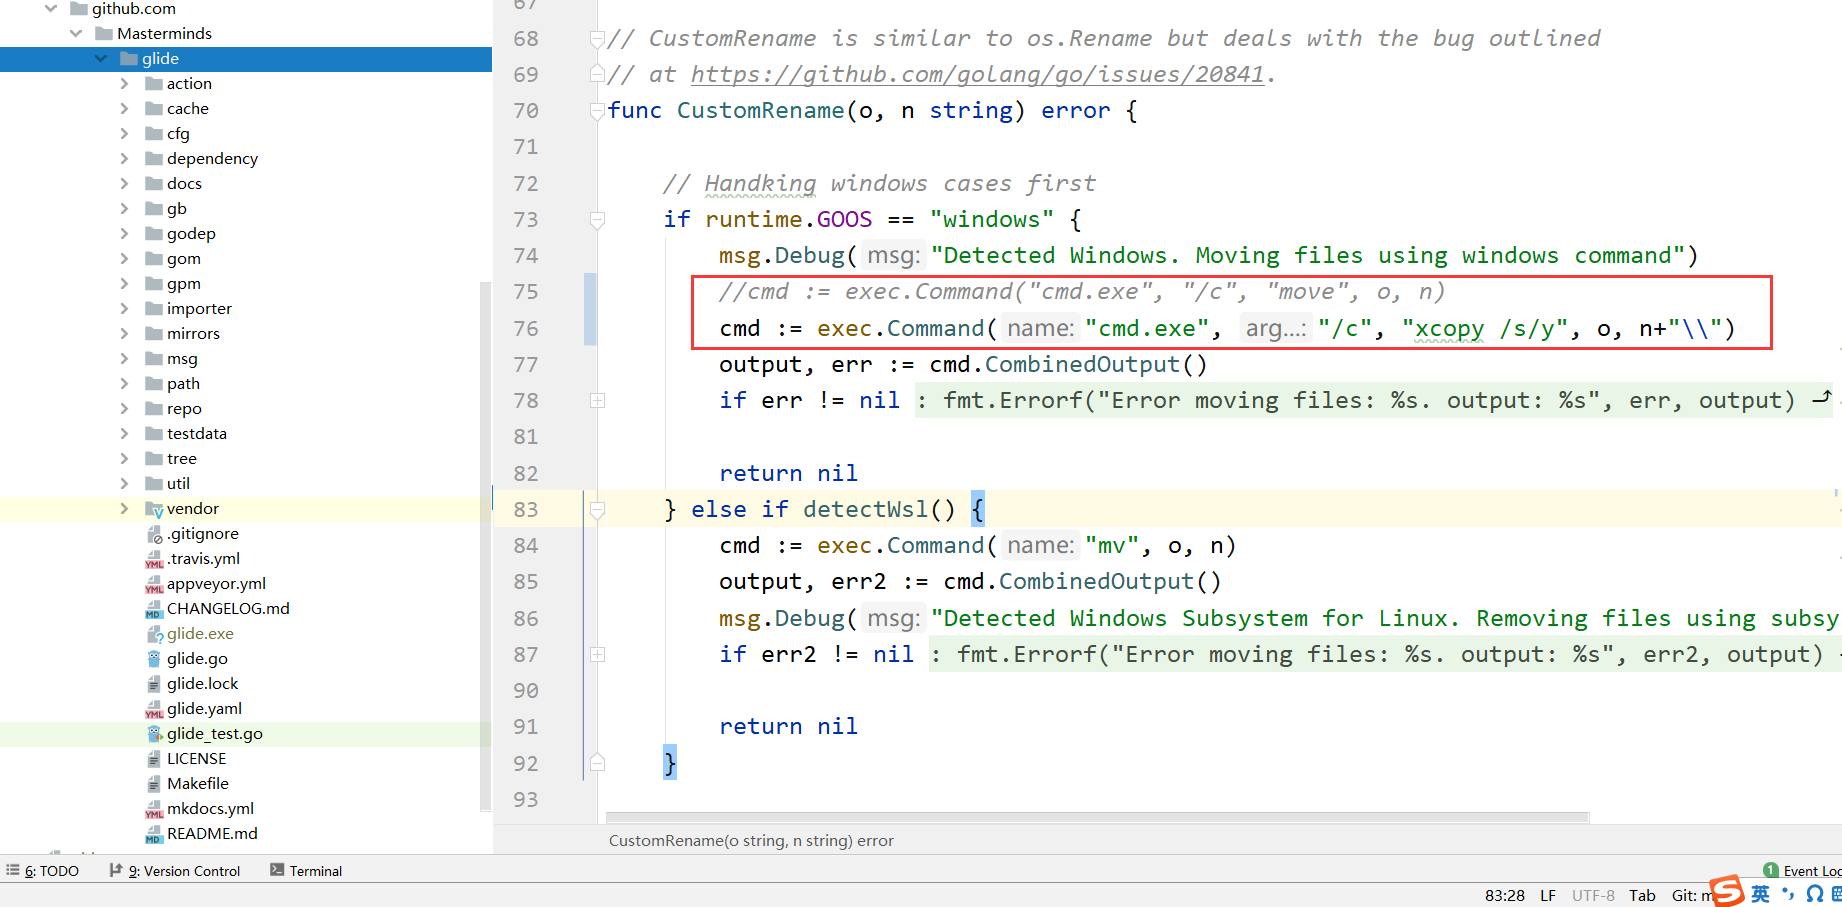This screenshot has height=907, width=1842.
Task: Click the CHANGELOG.md markdown file icon
Action: click(x=154, y=609)
